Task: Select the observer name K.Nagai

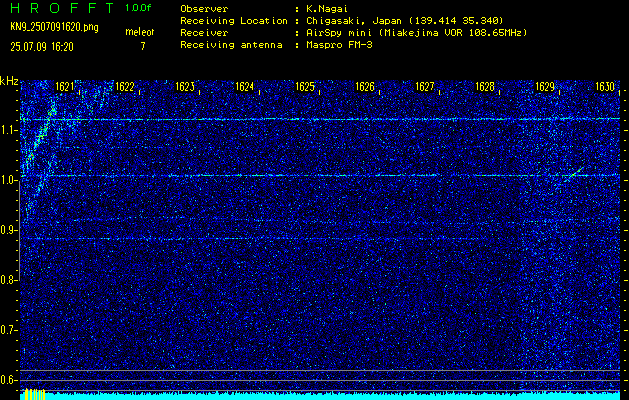Action: [x=327, y=8]
